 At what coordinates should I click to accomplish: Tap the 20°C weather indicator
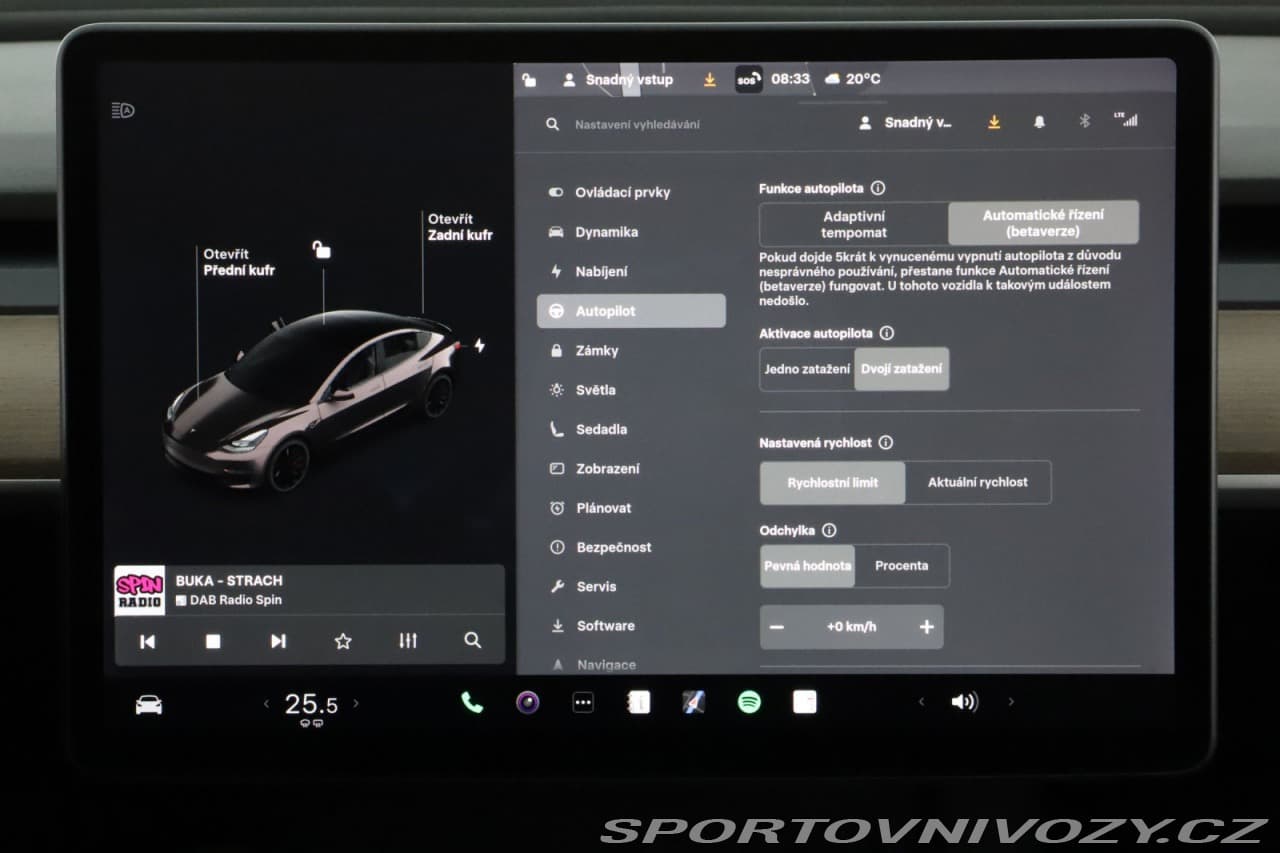(853, 79)
